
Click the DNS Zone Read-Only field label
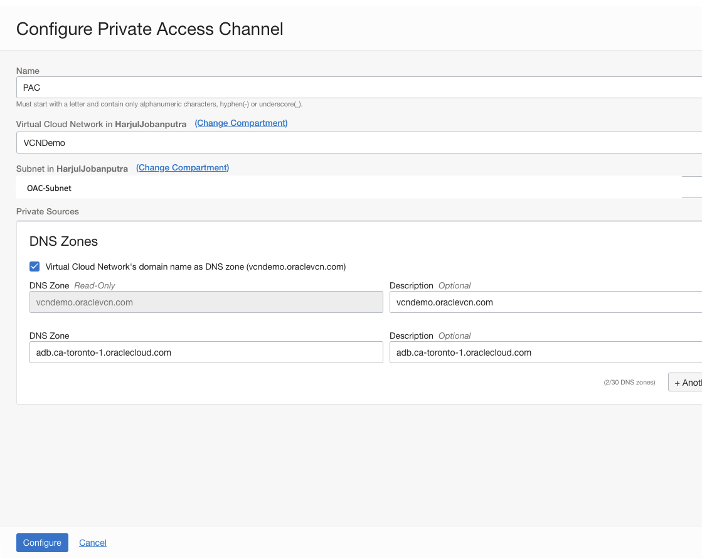point(70,286)
